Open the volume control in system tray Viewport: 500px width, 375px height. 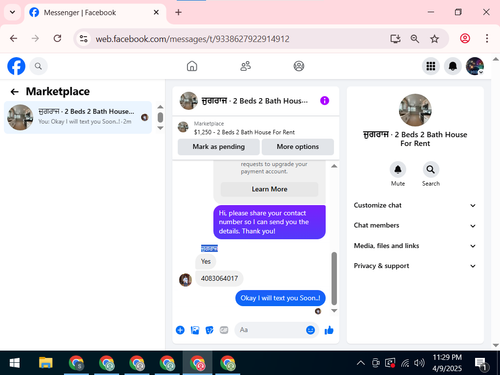point(419,363)
